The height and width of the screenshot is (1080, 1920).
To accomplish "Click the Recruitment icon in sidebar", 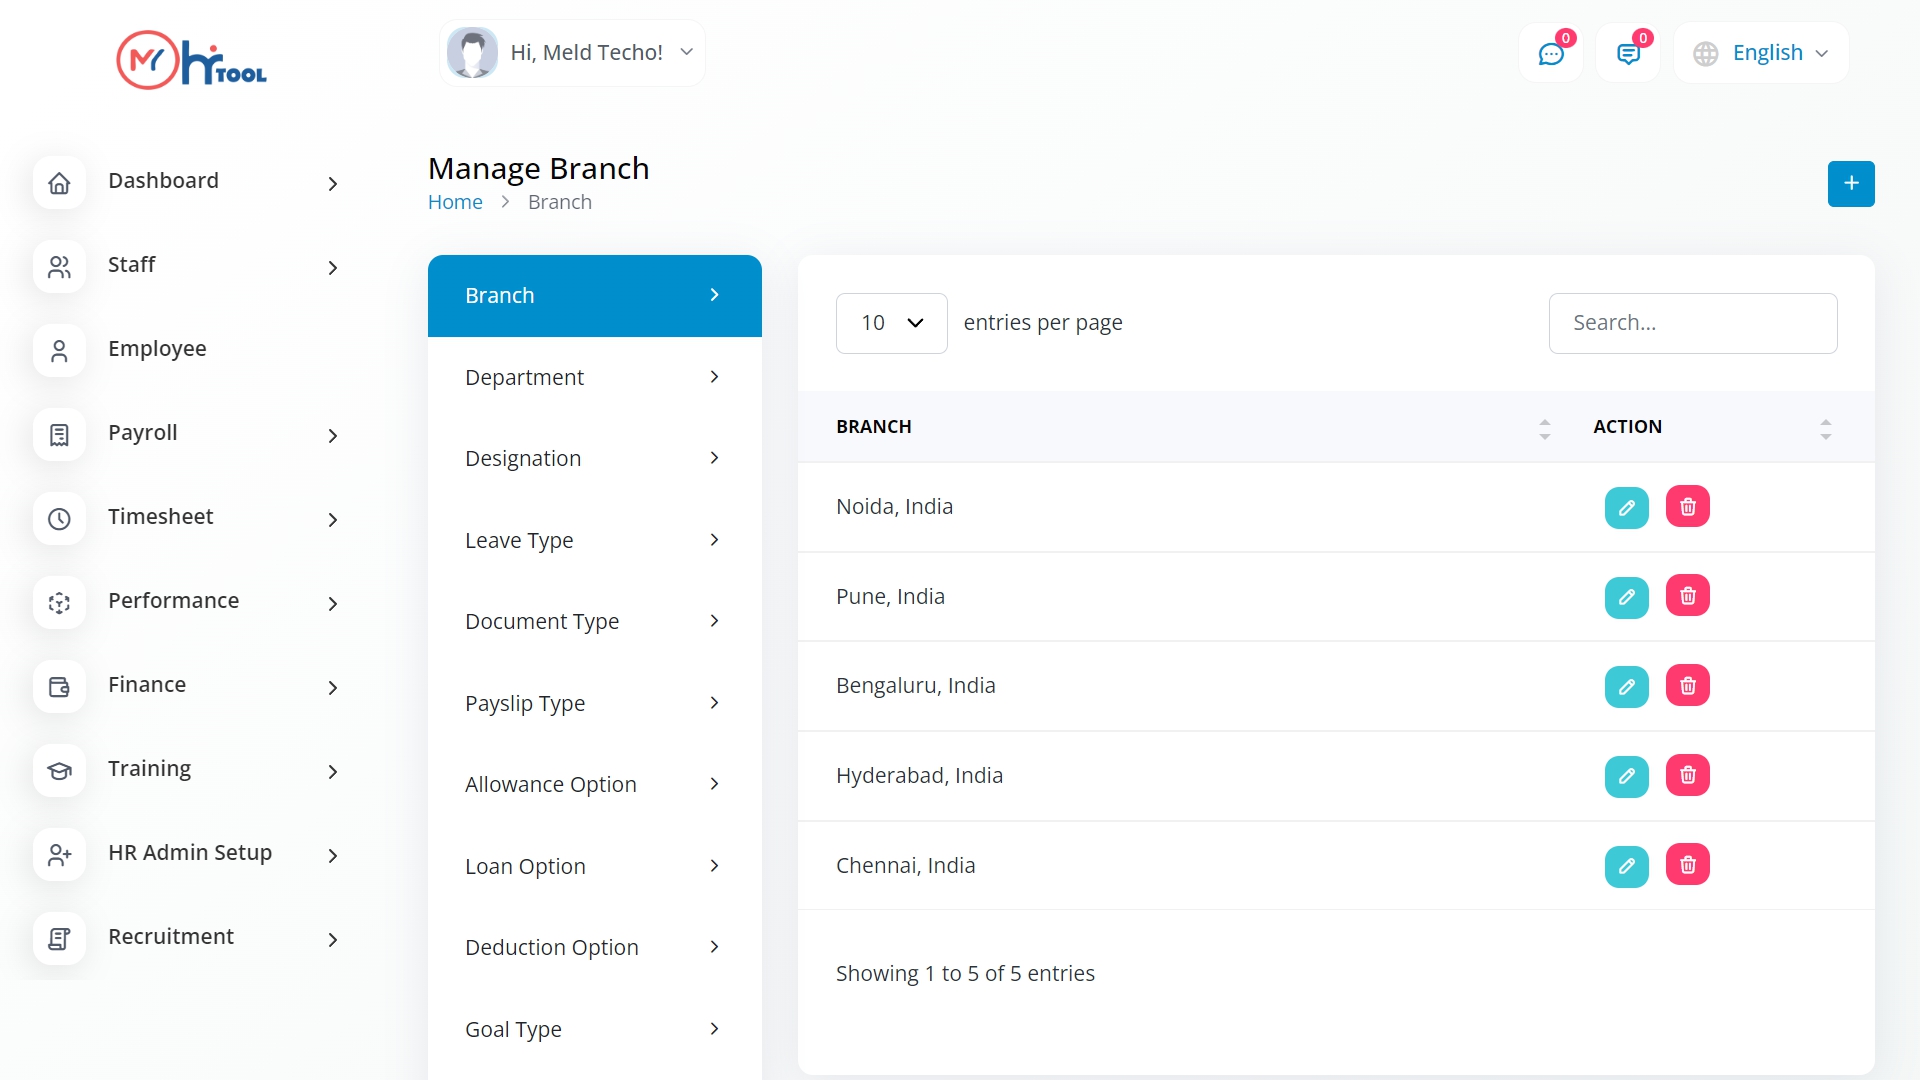I will (x=60, y=938).
